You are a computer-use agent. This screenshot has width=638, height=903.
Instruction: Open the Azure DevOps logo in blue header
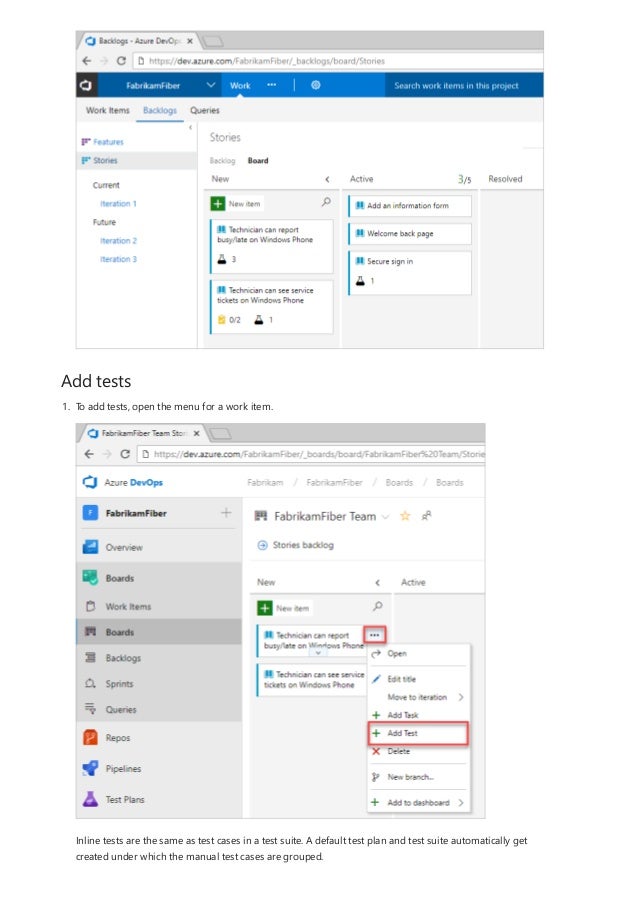click(x=86, y=85)
